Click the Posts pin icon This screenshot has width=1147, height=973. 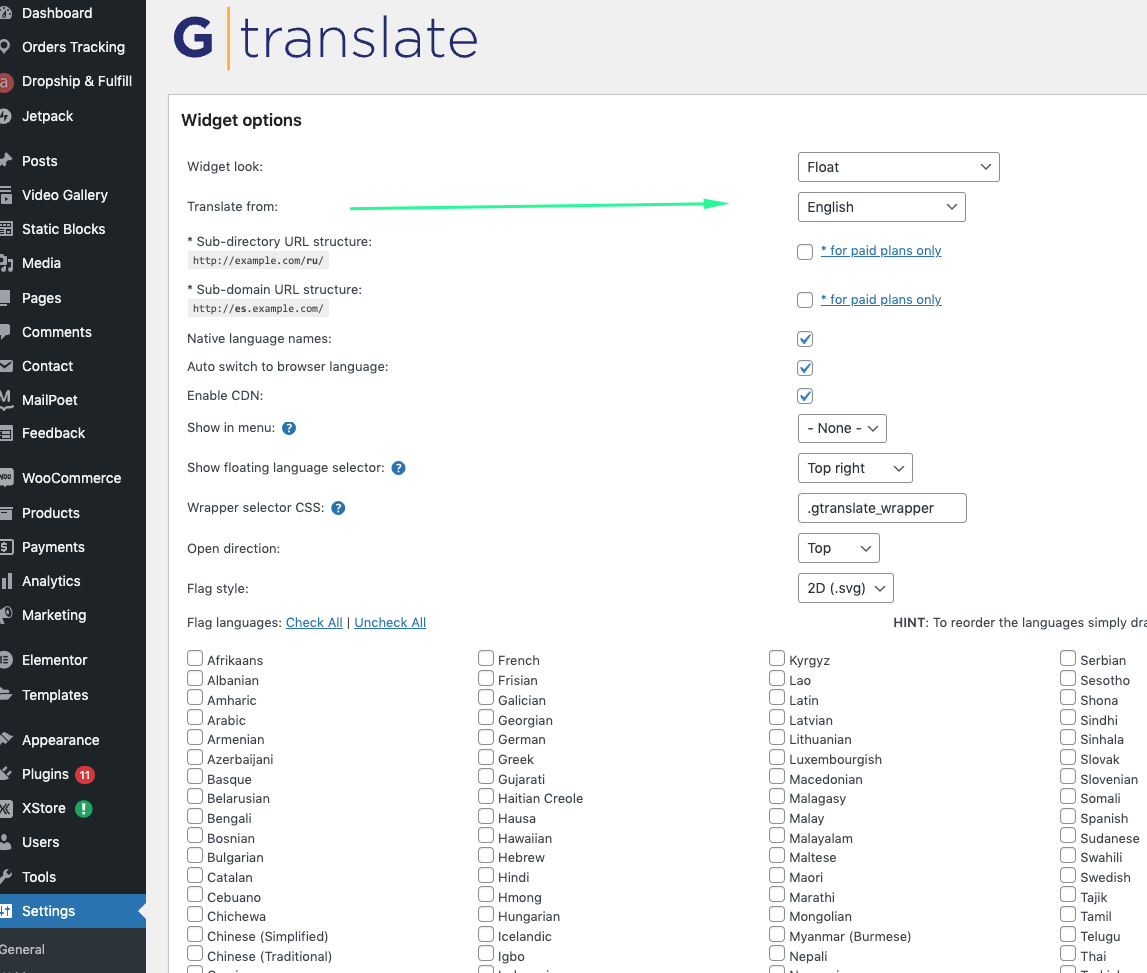(6, 161)
